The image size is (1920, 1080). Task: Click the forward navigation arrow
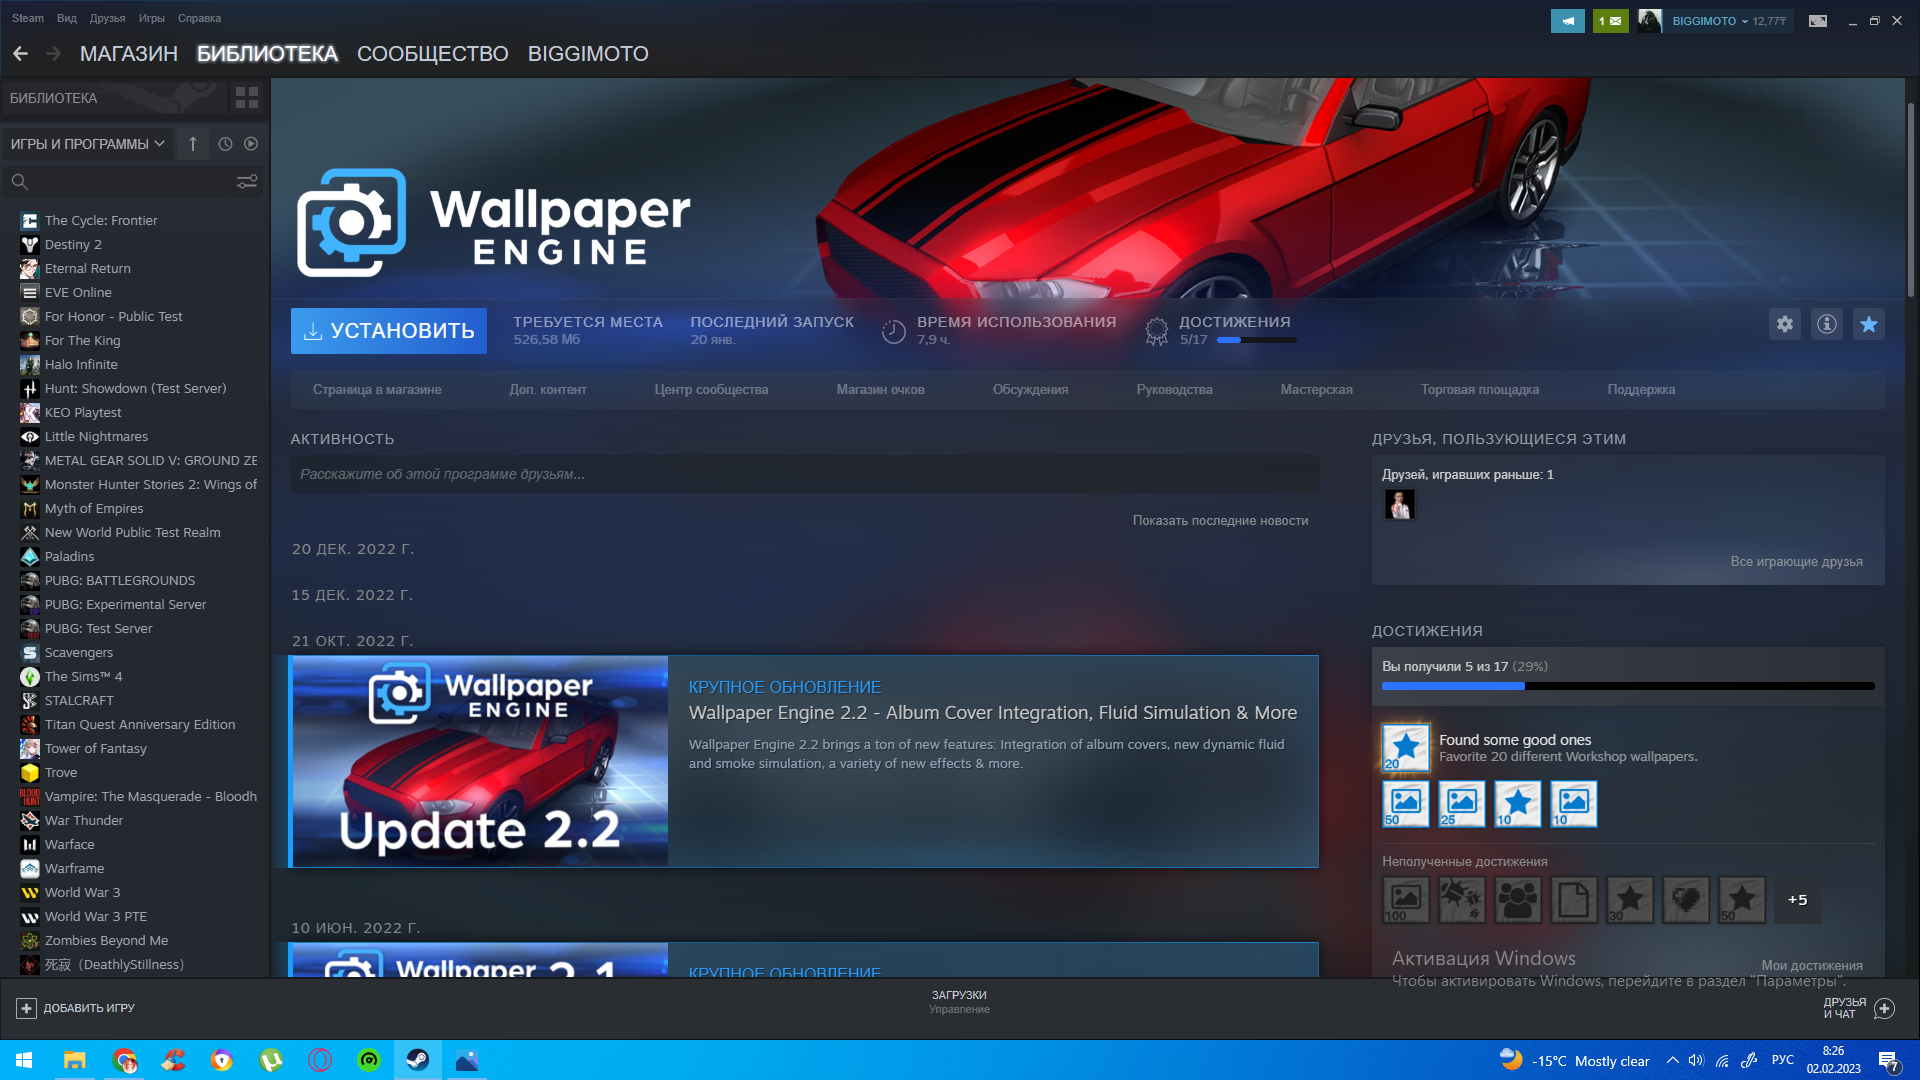coord(54,53)
